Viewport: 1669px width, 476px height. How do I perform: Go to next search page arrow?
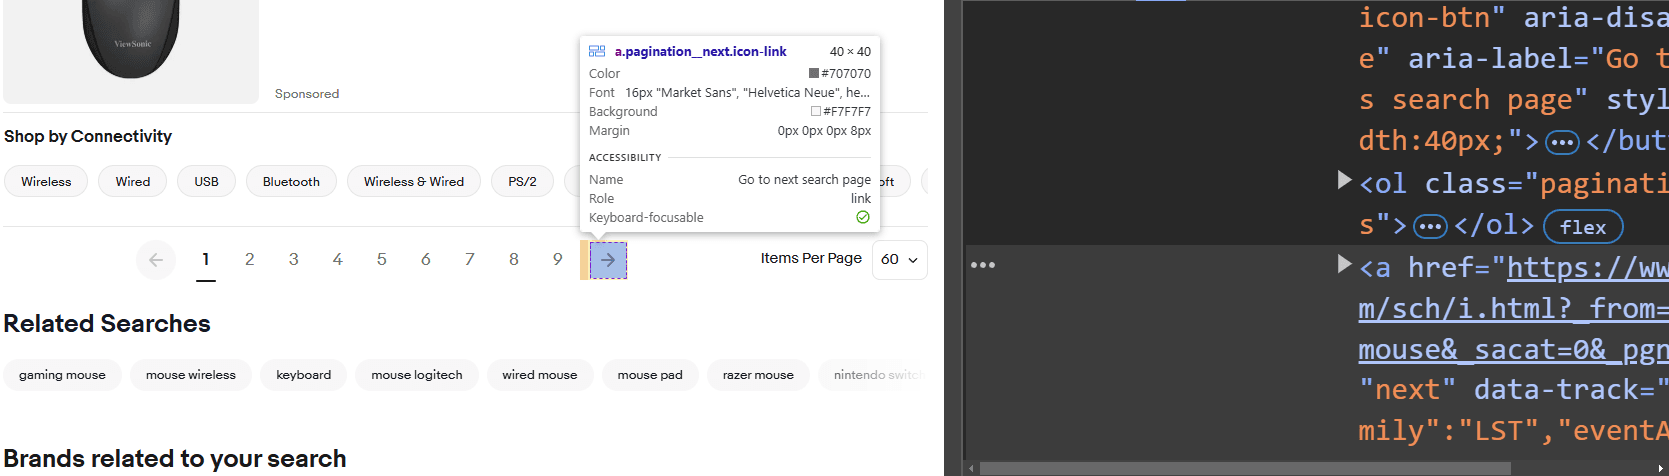608,260
